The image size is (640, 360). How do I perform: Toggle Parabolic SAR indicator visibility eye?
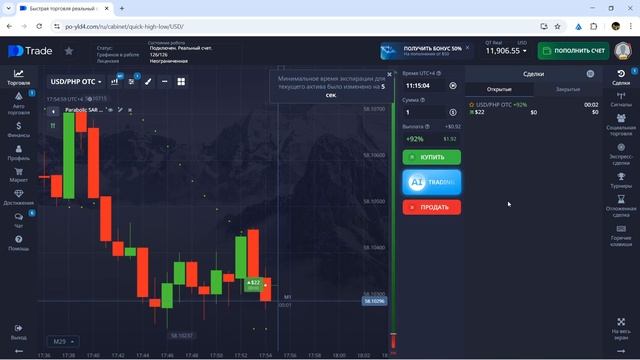[x=110, y=110]
